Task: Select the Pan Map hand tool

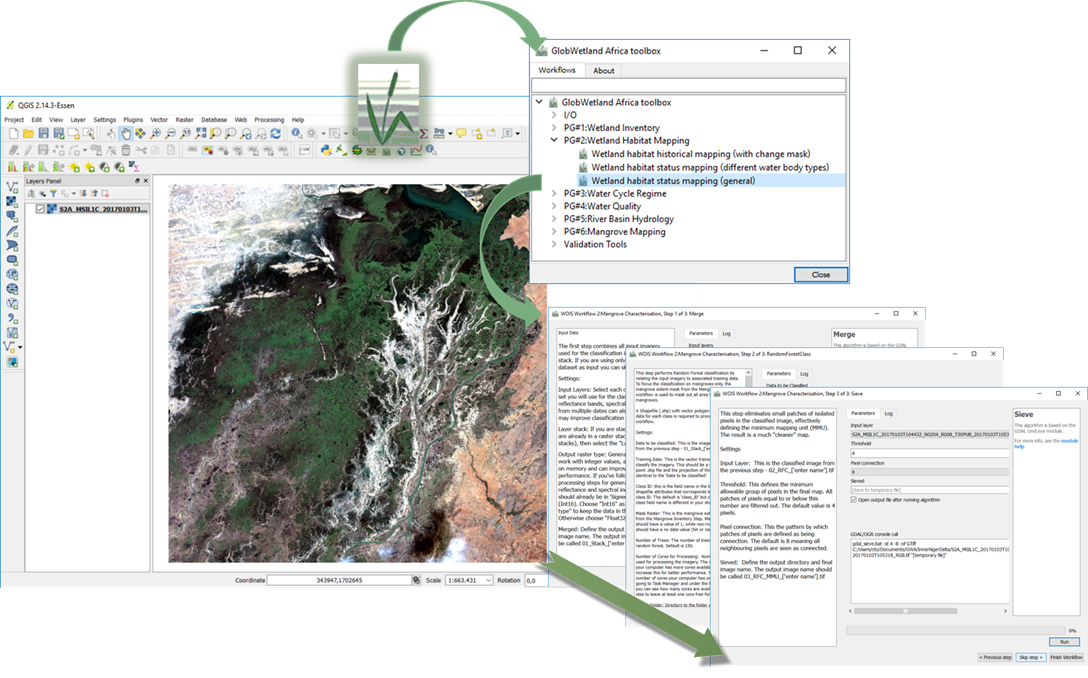Action: 126,133
